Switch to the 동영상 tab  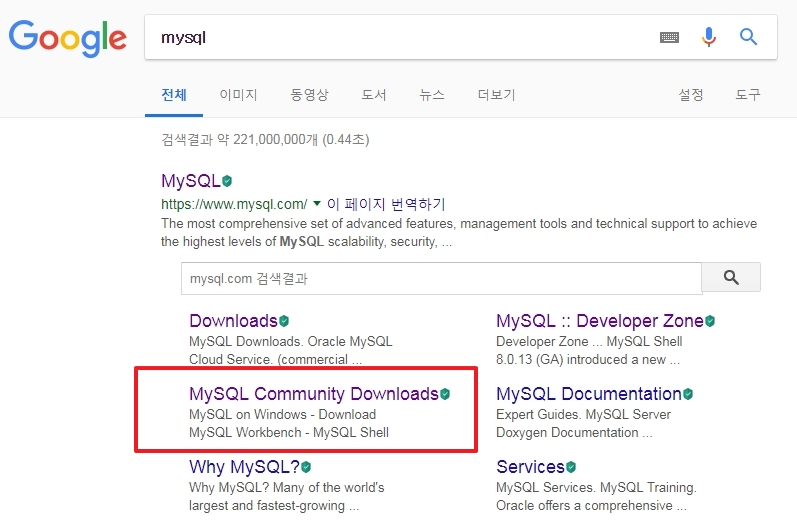point(309,95)
